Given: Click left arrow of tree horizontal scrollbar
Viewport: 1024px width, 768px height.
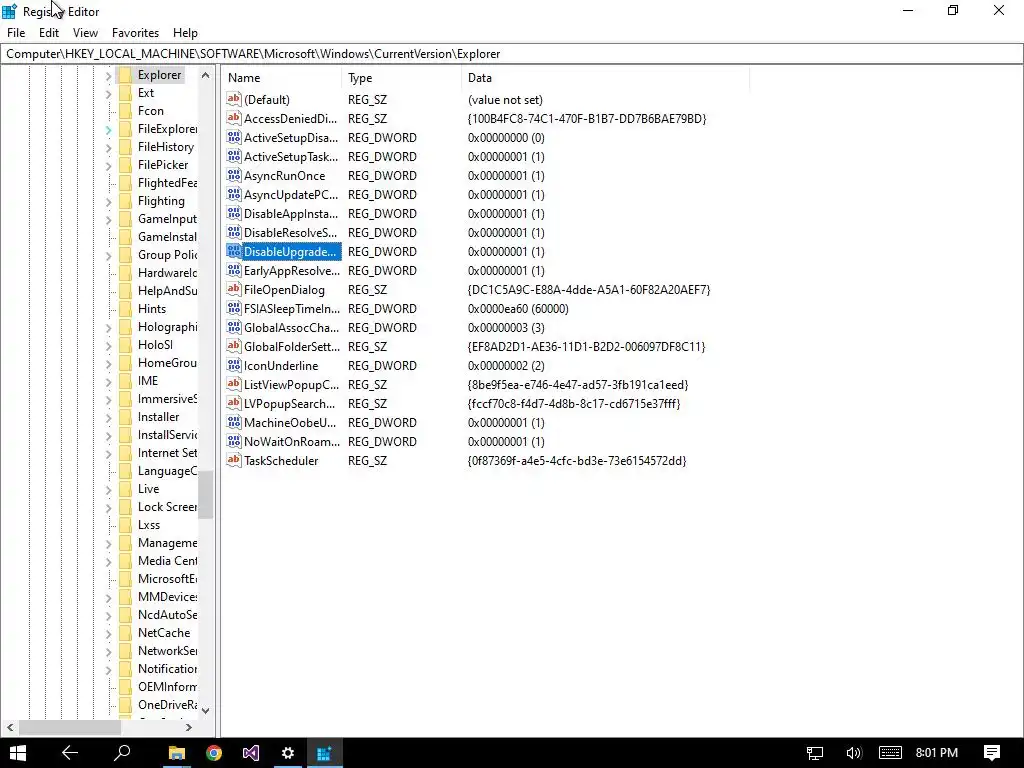Looking at the screenshot, I should (x=10, y=727).
